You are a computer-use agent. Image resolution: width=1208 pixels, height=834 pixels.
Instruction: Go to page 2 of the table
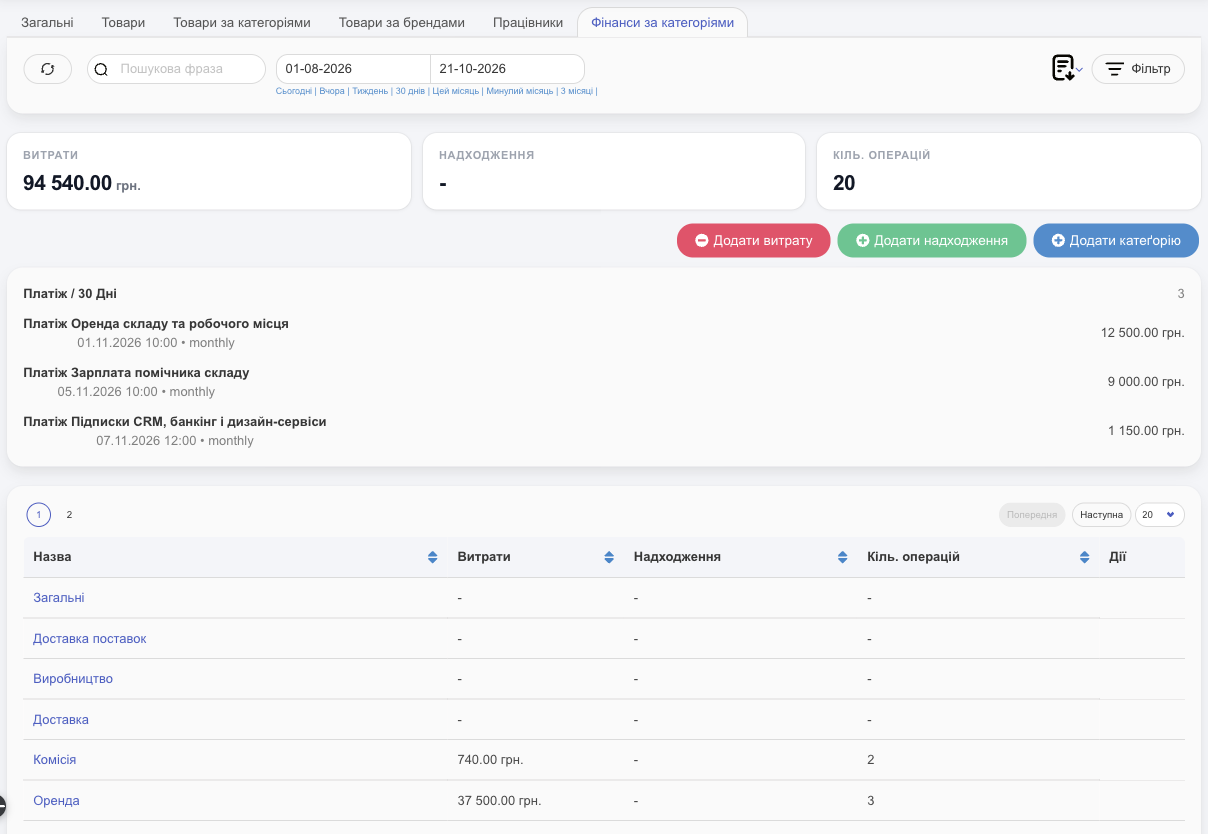[69, 515]
